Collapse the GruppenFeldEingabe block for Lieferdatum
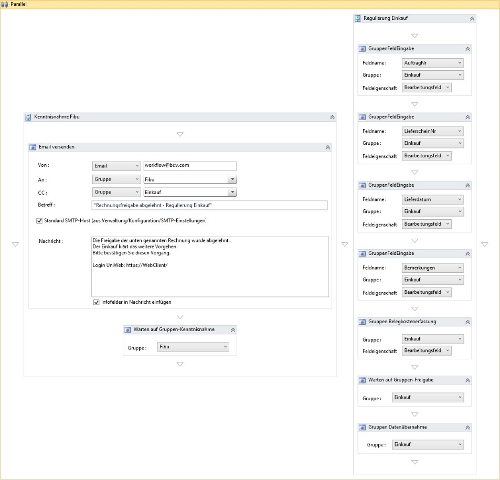The width and height of the screenshot is (500, 480). point(467,185)
